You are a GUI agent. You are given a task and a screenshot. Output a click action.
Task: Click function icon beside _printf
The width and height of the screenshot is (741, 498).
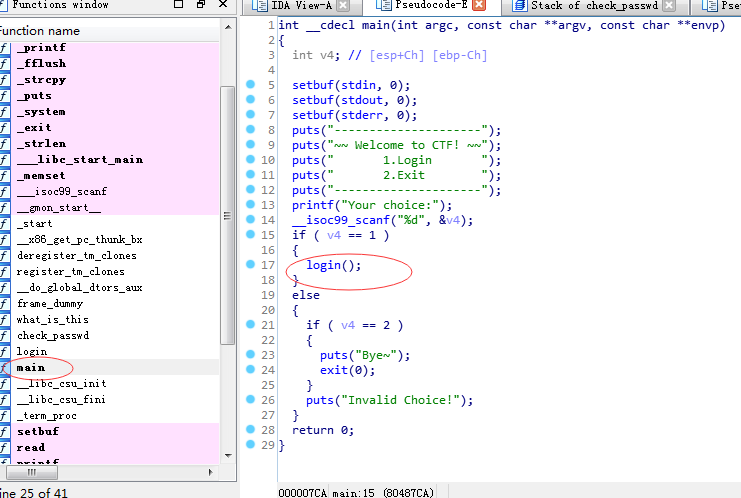4,48
